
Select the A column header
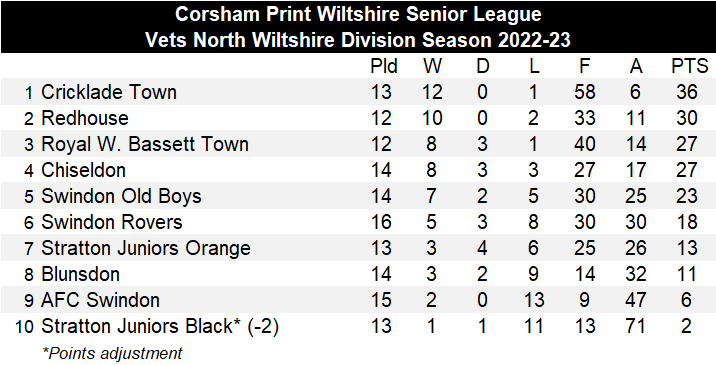coord(636,67)
